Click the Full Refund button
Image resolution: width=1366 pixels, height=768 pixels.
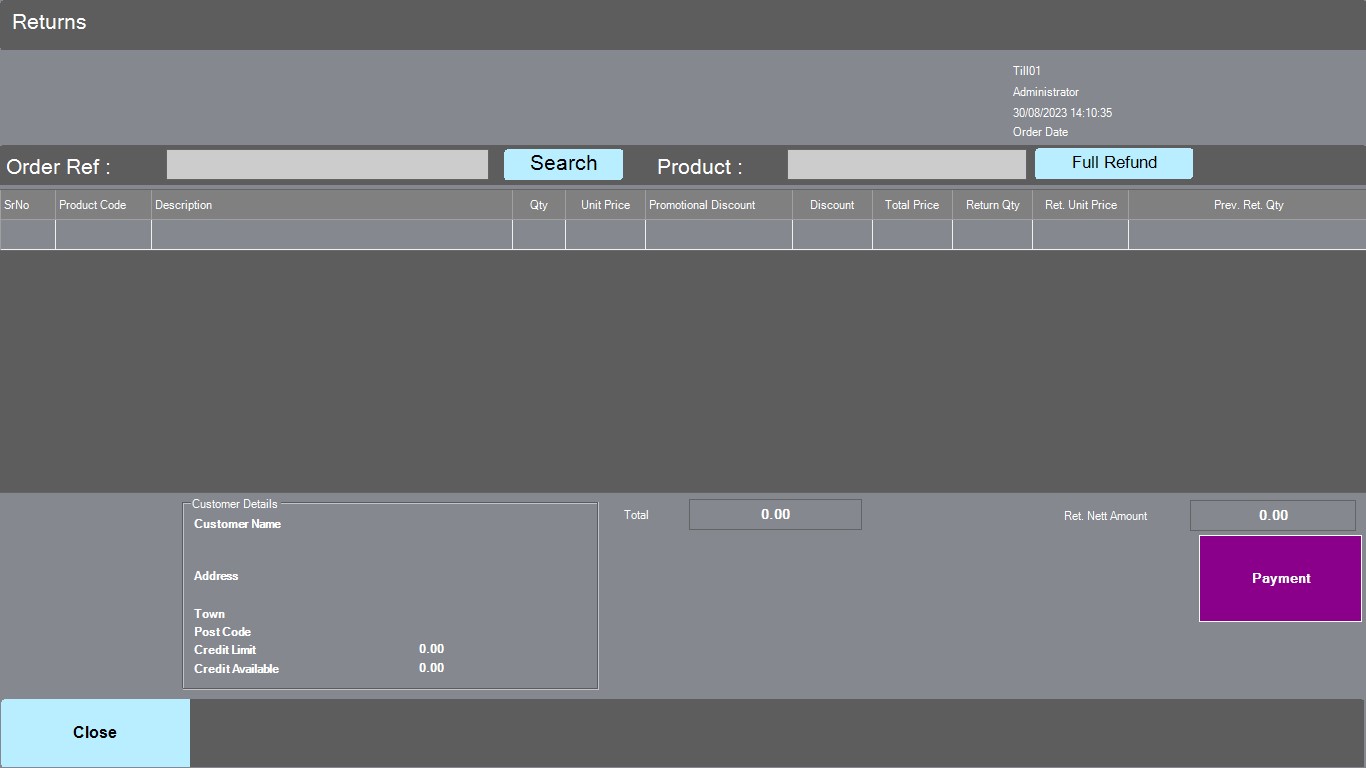tap(1113, 163)
